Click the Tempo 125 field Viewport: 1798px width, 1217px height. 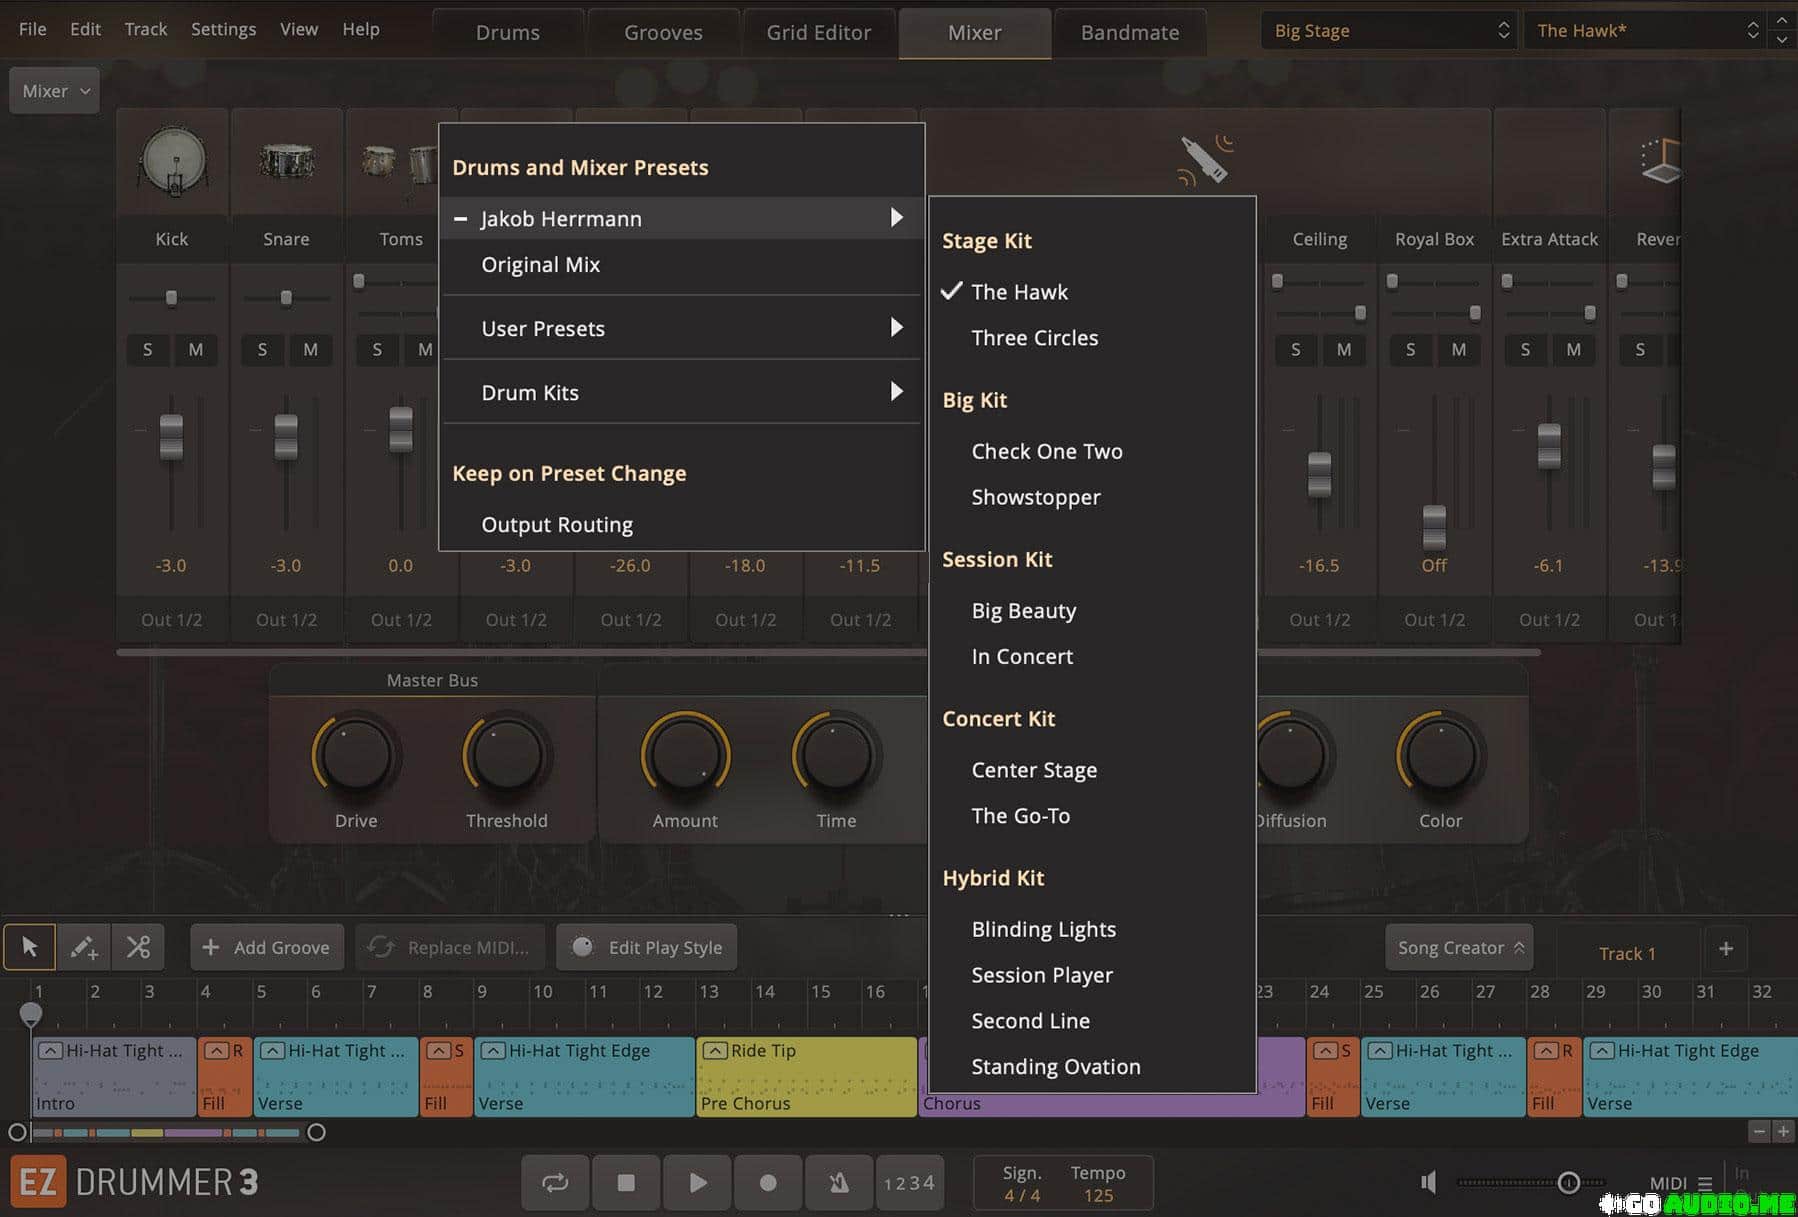tap(1098, 1184)
